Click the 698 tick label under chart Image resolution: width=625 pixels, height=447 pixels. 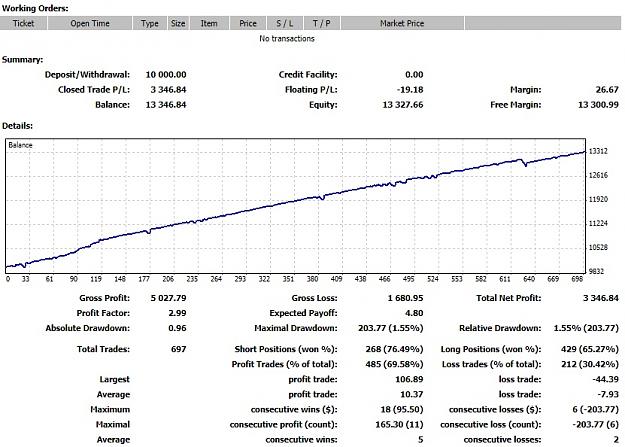pos(577,279)
